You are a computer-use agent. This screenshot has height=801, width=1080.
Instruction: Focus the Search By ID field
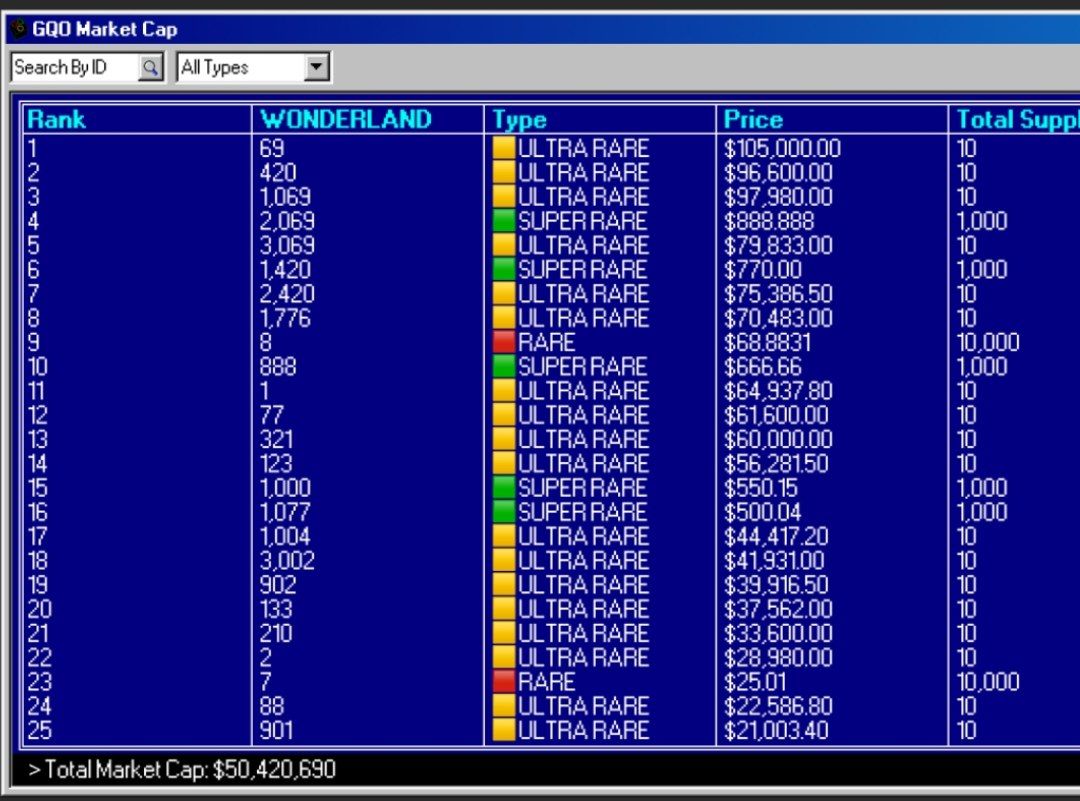coord(75,67)
